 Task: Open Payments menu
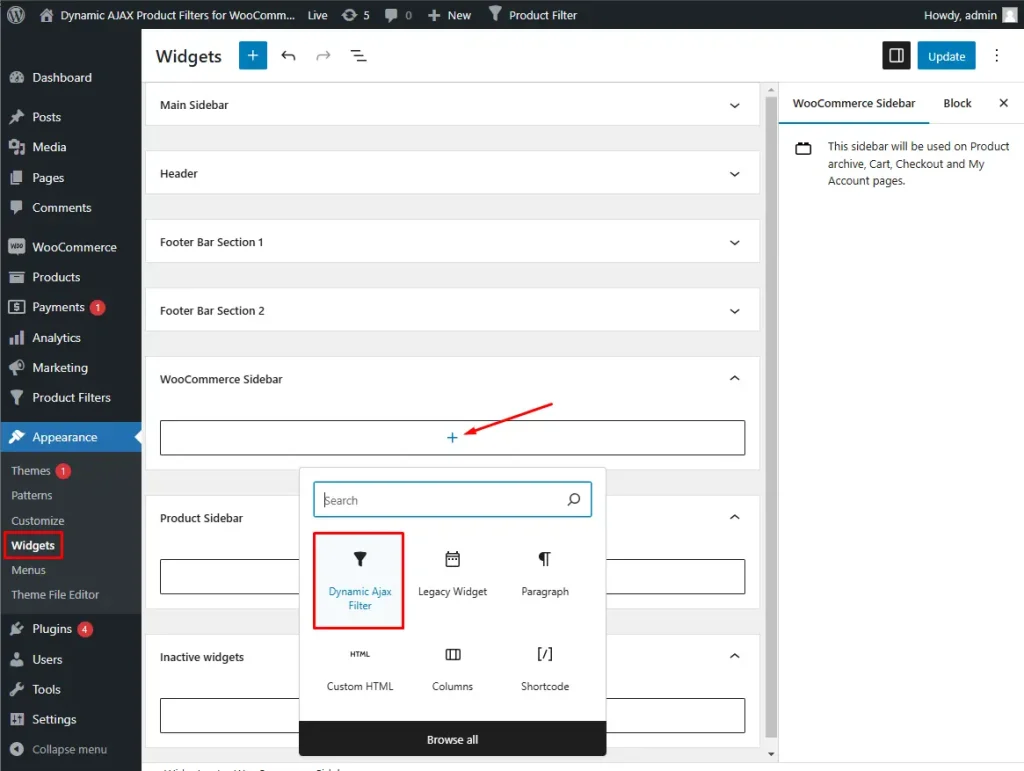tap(71, 307)
